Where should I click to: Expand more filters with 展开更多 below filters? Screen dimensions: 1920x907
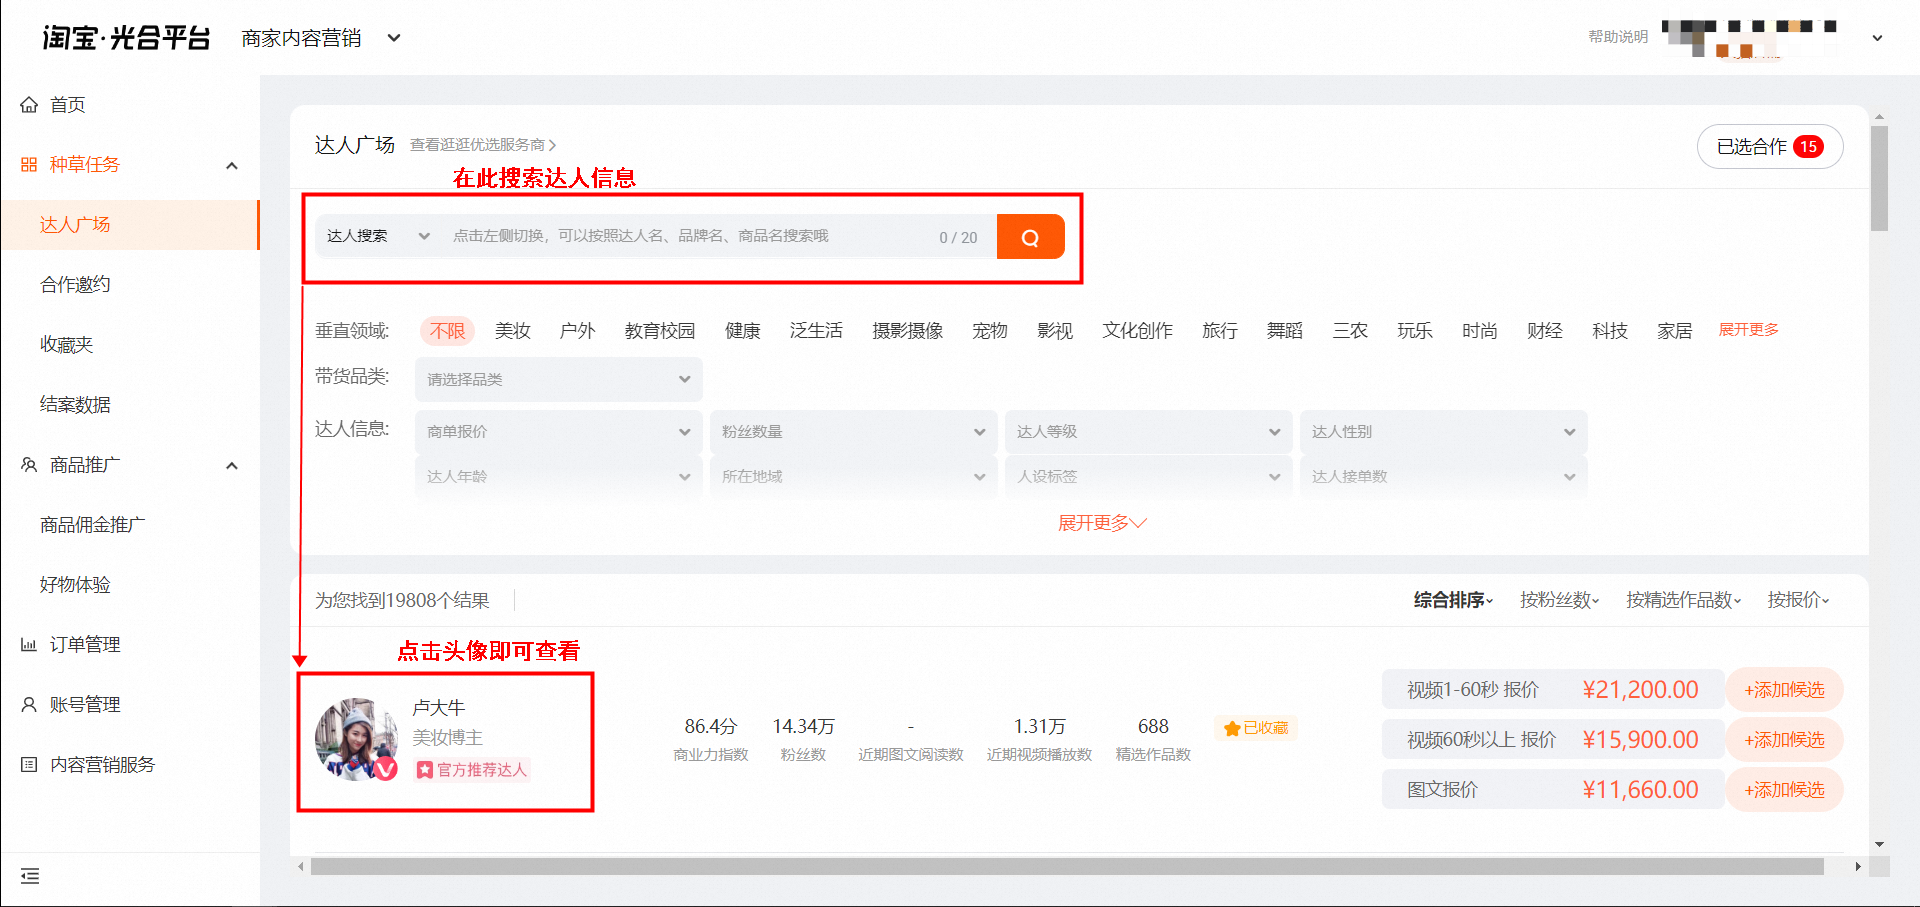[1102, 523]
